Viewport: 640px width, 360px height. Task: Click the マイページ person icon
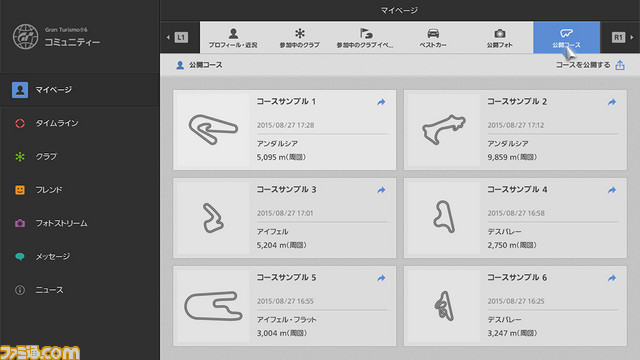pyautogui.click(x=20, y=90)
